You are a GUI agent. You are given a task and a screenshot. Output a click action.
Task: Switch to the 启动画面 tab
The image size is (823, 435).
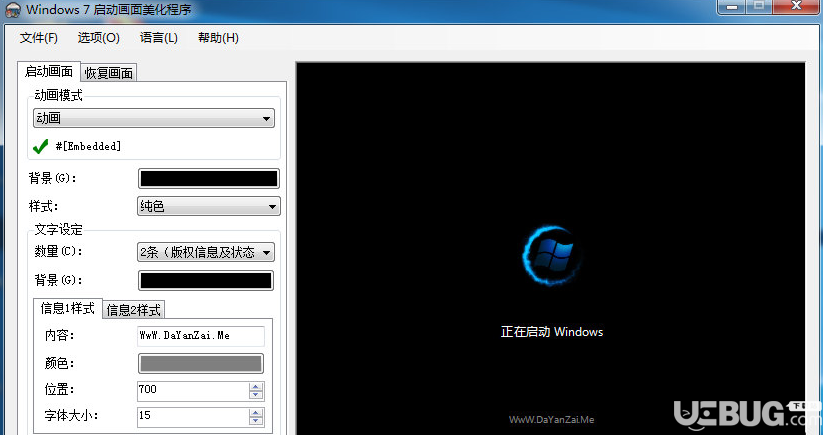49,71
